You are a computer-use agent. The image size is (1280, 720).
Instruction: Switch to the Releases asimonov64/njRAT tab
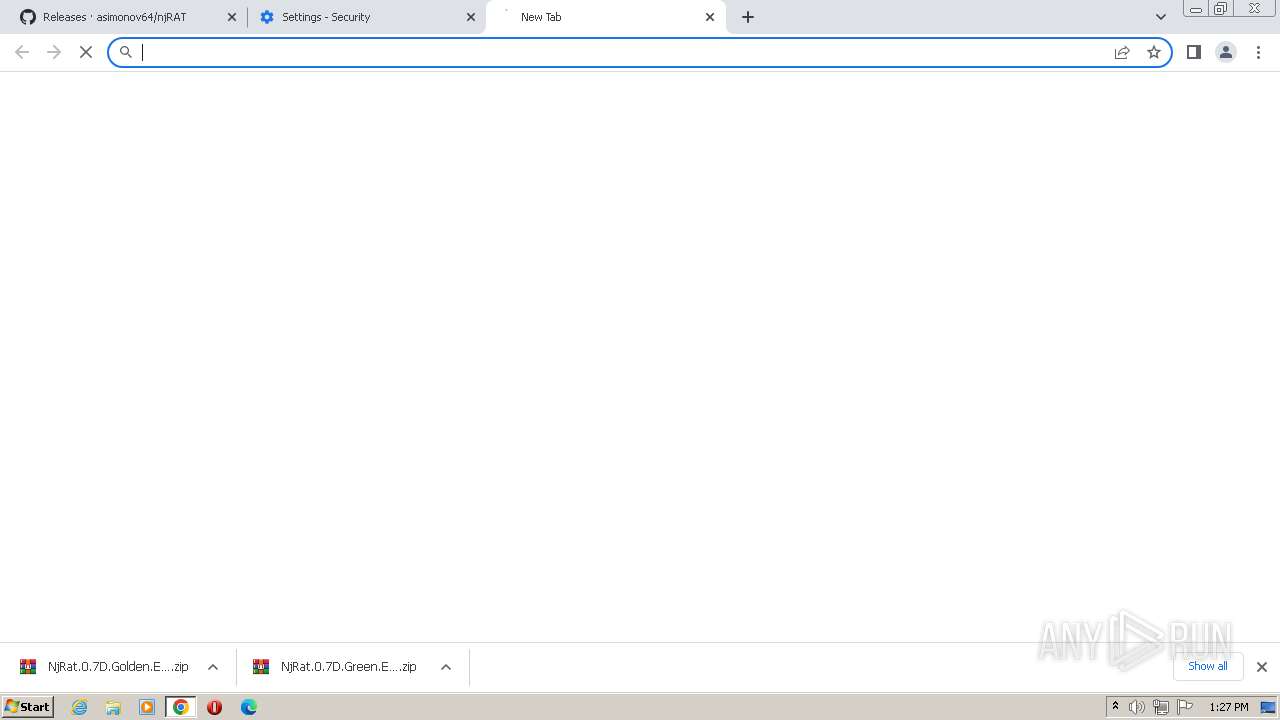pos(126,17)
